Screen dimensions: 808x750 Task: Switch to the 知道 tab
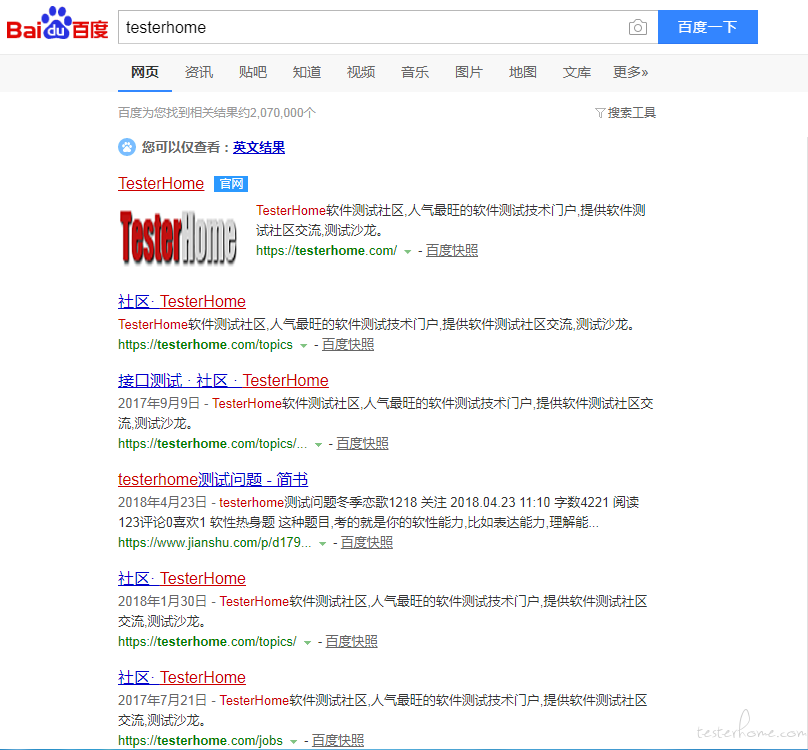(x=307, y=72)
